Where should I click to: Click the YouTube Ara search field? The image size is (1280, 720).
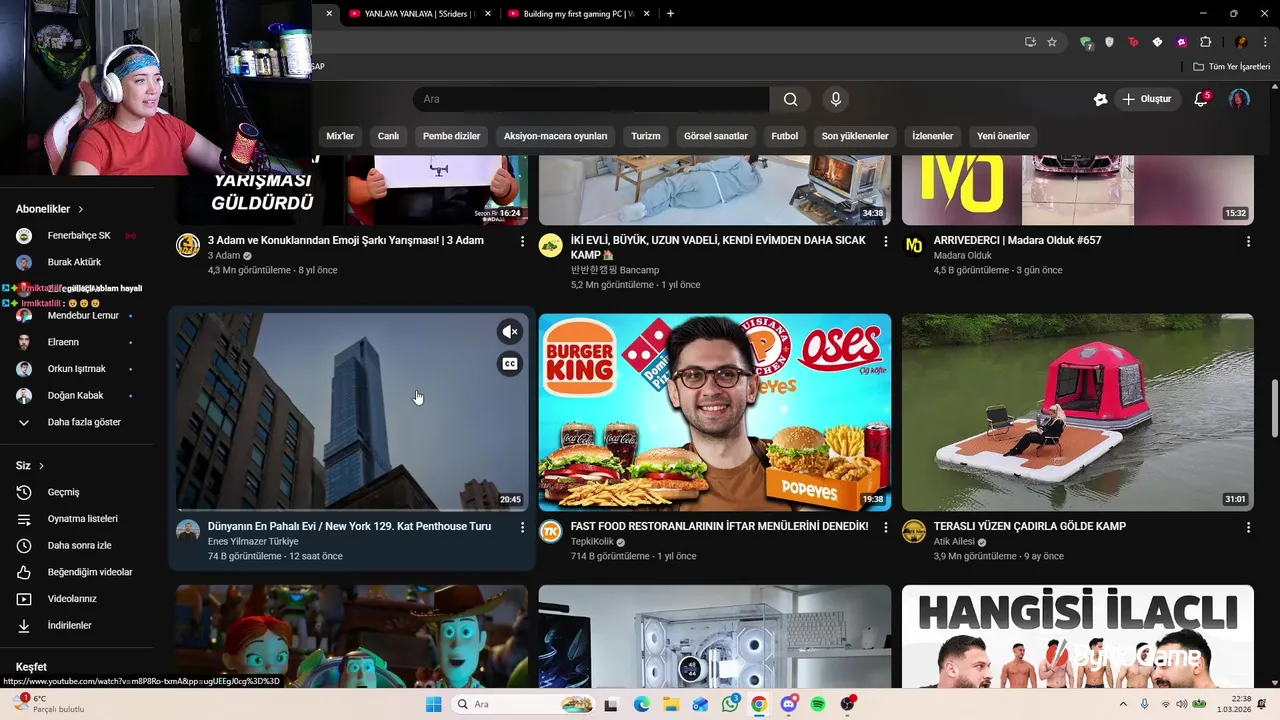[x=591, y=99]
